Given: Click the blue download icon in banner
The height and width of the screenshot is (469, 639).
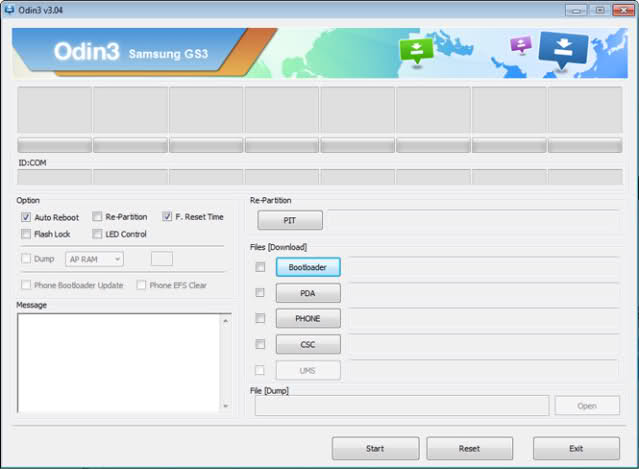Looking at the screenshot, I should click(x=562, y=49).
